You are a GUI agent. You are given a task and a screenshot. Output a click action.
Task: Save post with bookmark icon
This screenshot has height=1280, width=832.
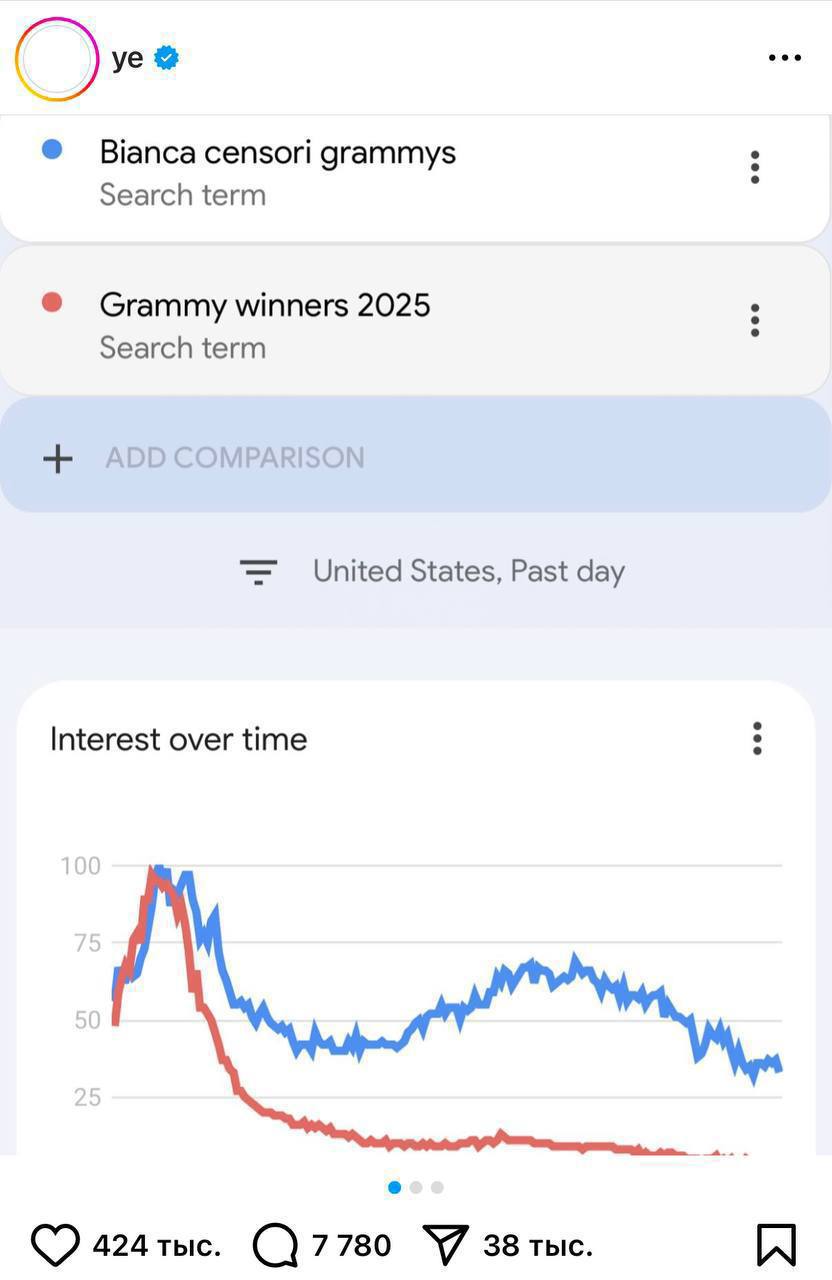[x=776, y=1245]
